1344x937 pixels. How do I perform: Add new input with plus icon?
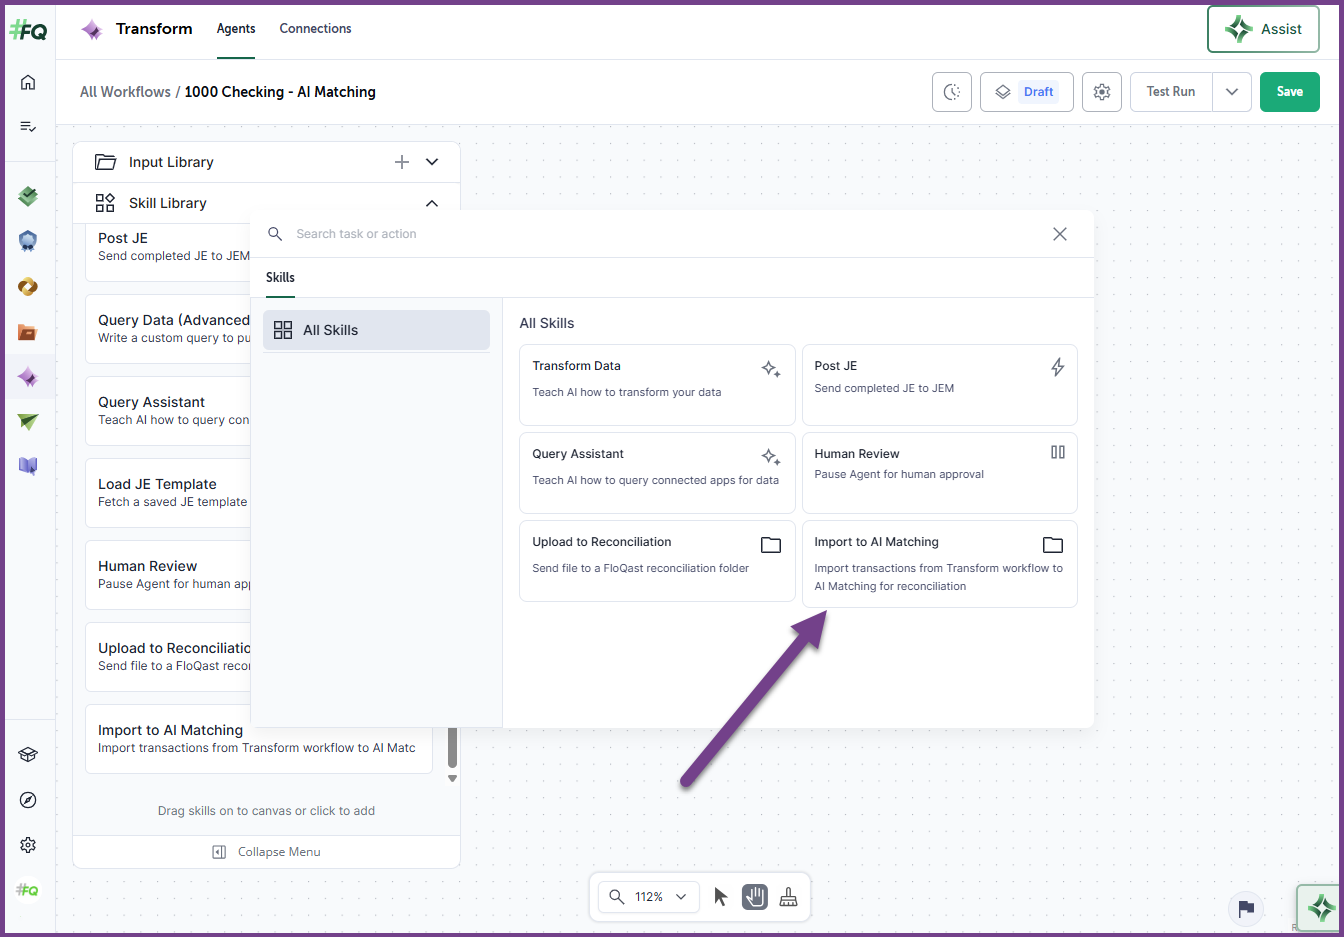pos(402,162)
